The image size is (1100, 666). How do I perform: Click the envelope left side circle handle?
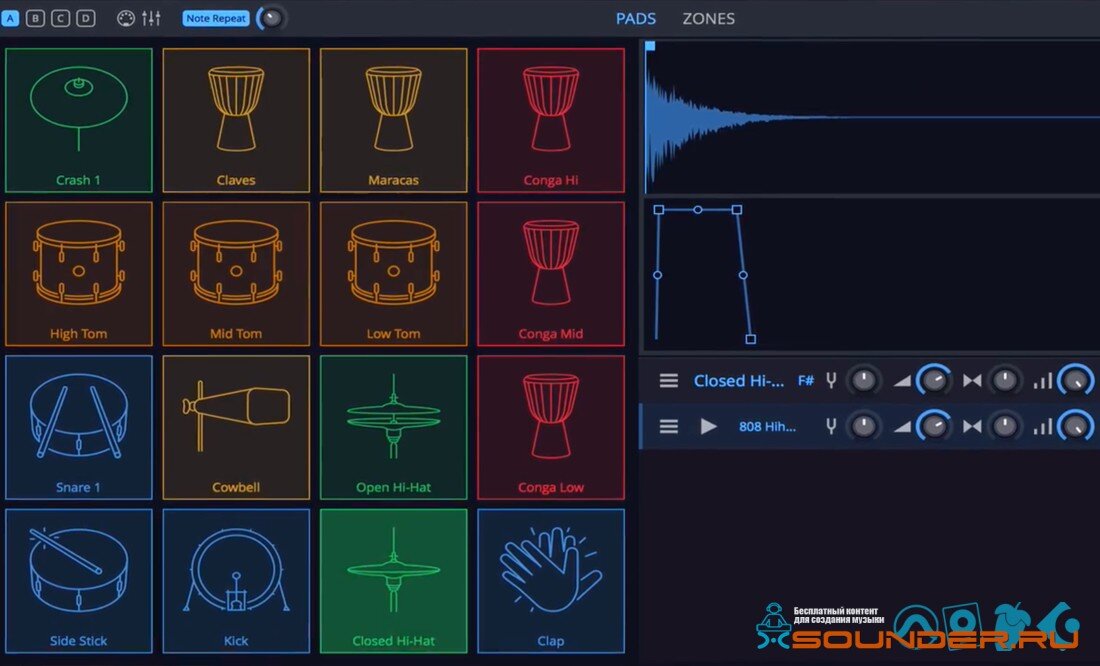pos(657,275)
